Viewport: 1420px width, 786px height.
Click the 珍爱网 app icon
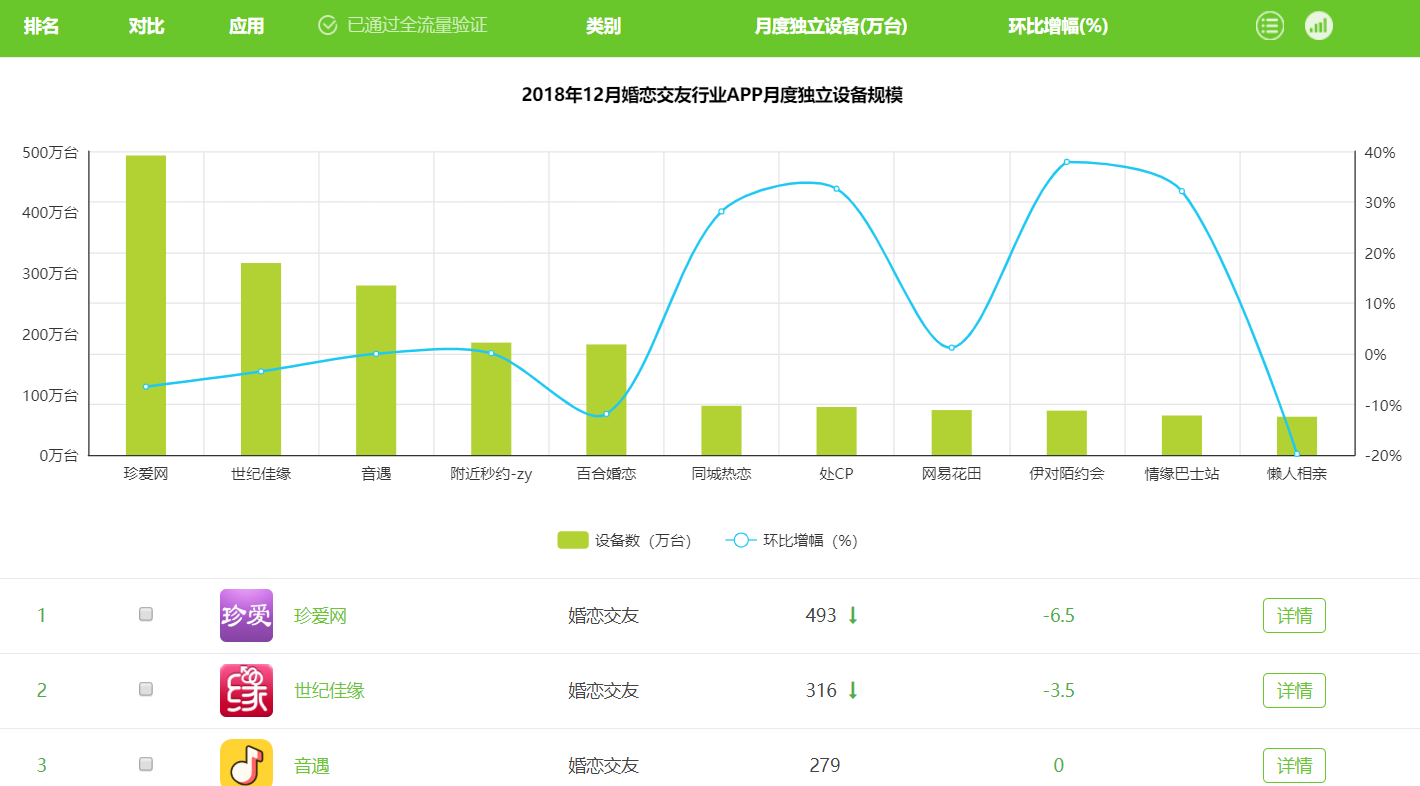[246, 615]
